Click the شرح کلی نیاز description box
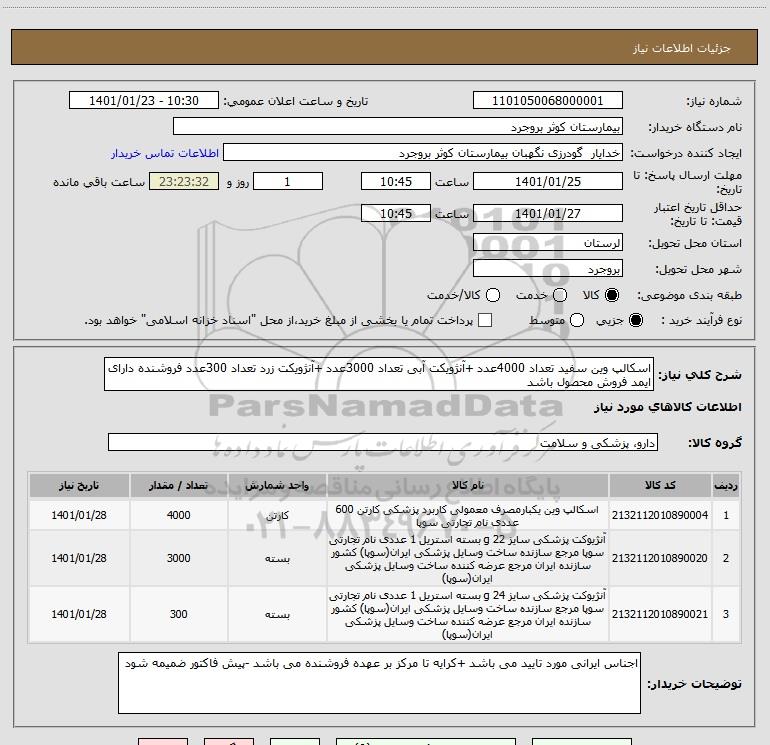The image size is (770, 745). [379, 374]
